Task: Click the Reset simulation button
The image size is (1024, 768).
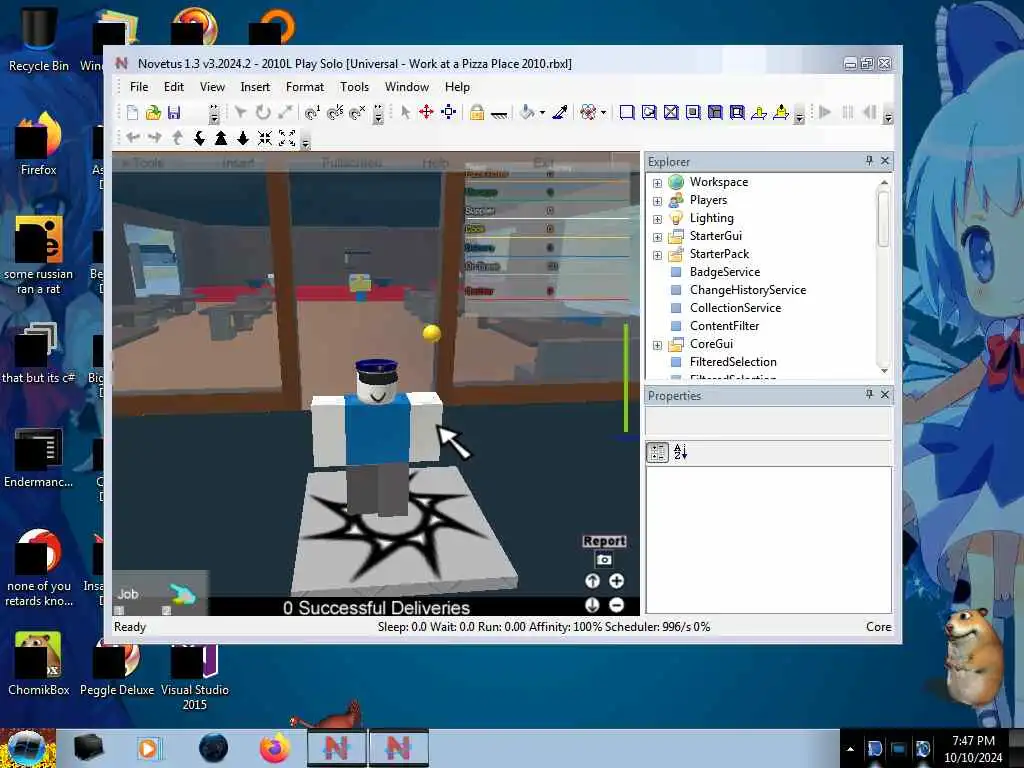Action: coord(870,112)
